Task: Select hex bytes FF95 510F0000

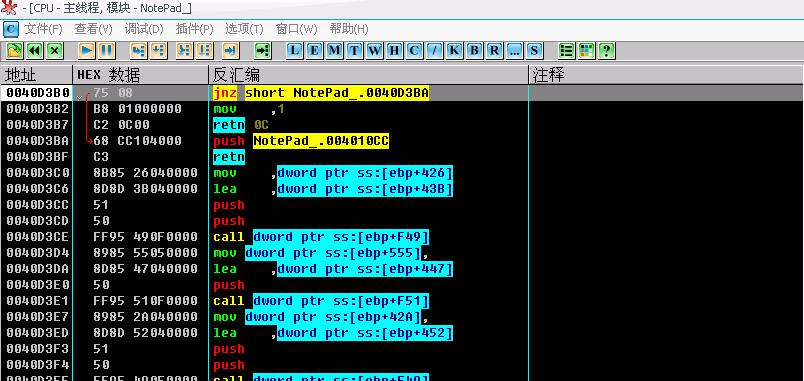Action: tap(146, 300)
